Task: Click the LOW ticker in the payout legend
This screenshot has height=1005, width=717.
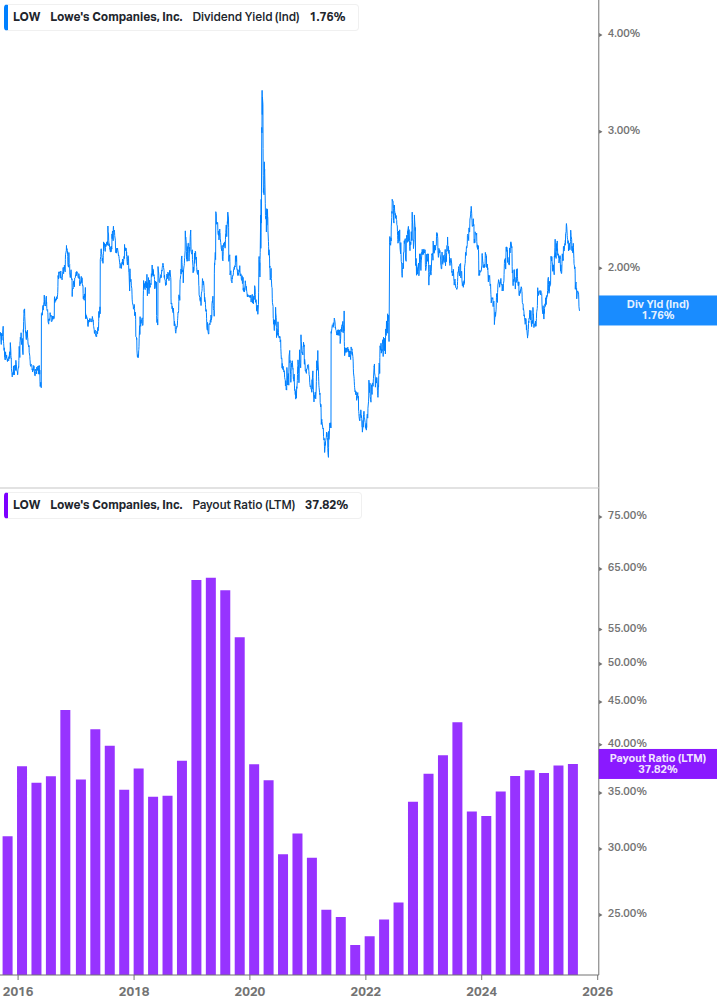Action: click(x=27, y=505)
